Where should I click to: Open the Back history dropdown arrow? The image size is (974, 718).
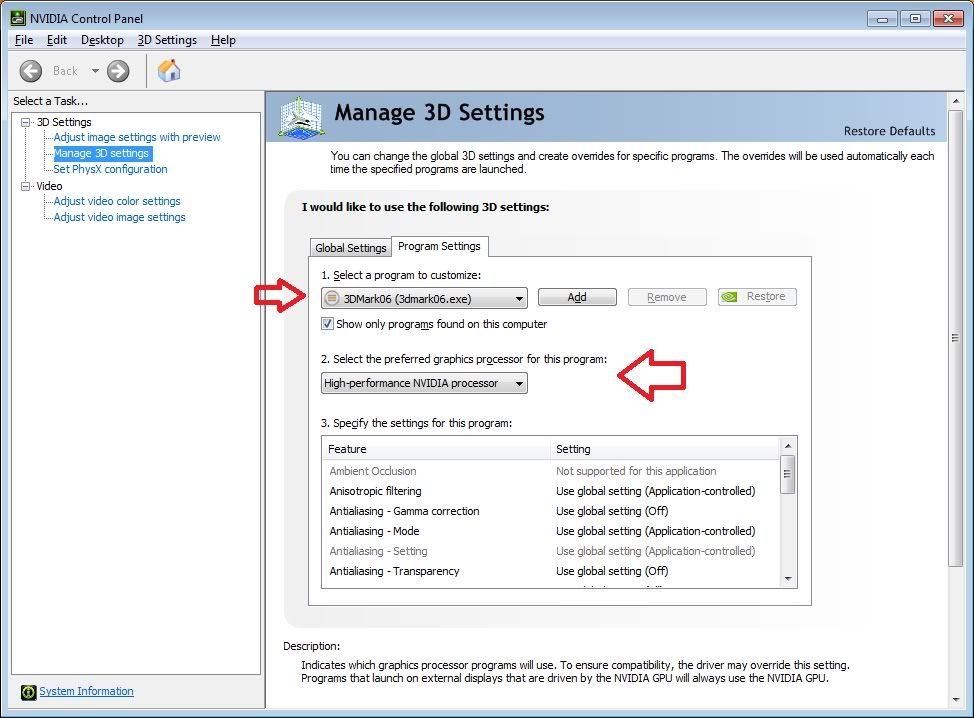point(95,71)
